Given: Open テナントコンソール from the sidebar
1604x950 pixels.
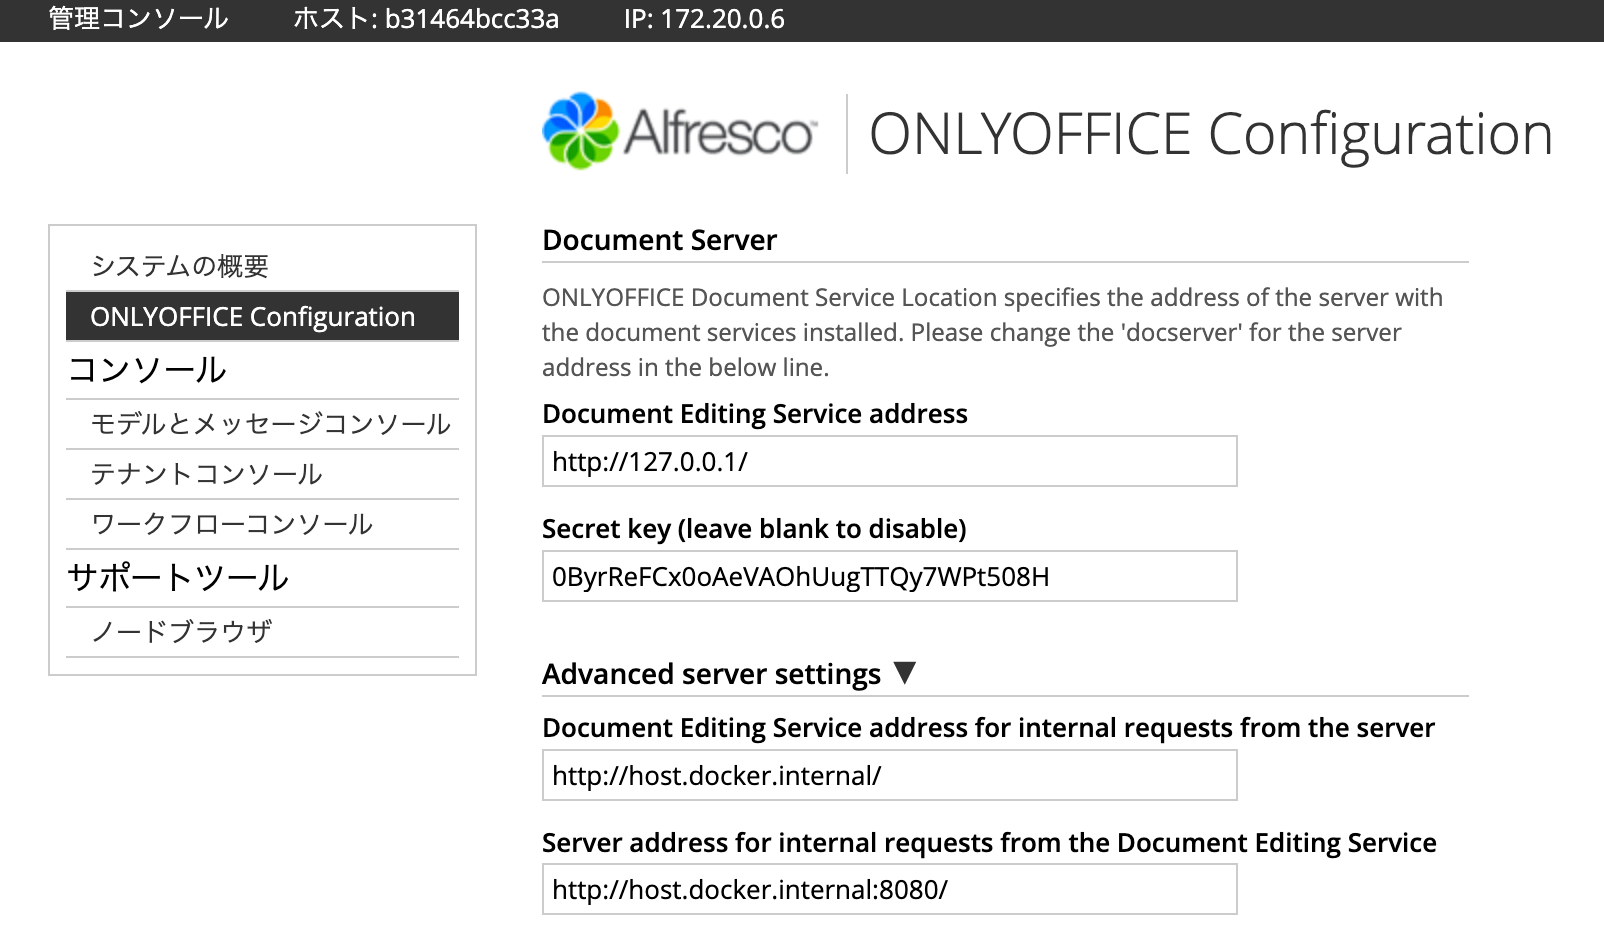Looking at the screenshot, I should click(x=207, y=474).
